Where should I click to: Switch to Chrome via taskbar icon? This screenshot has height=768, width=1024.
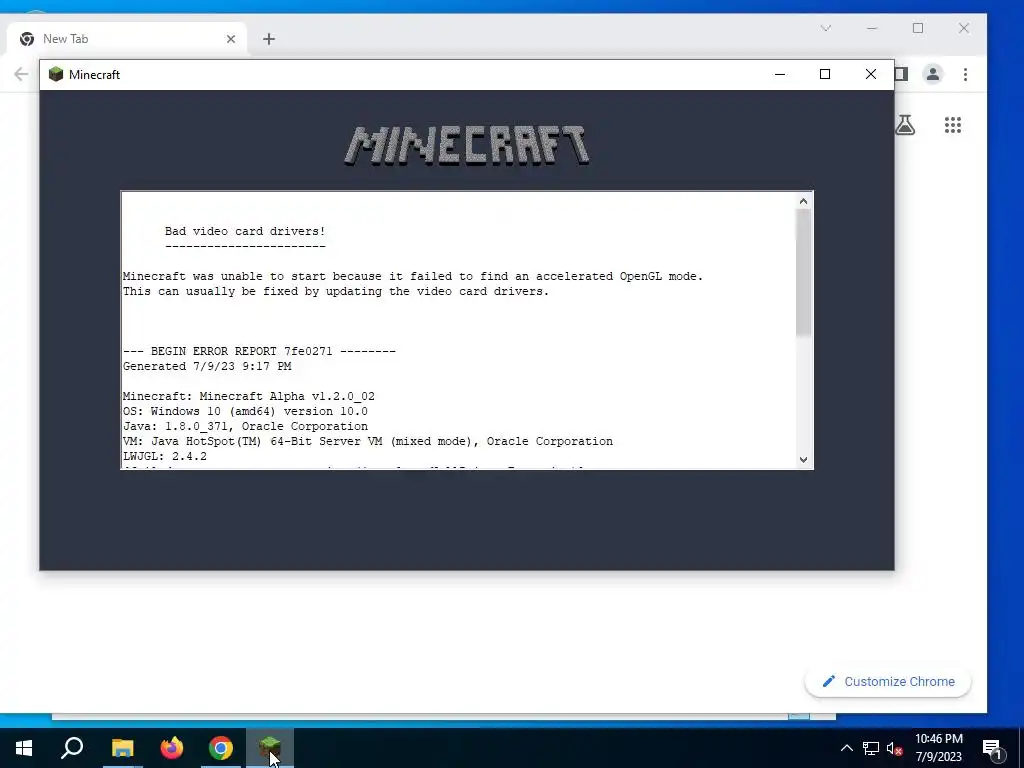(x=221, y=748)
